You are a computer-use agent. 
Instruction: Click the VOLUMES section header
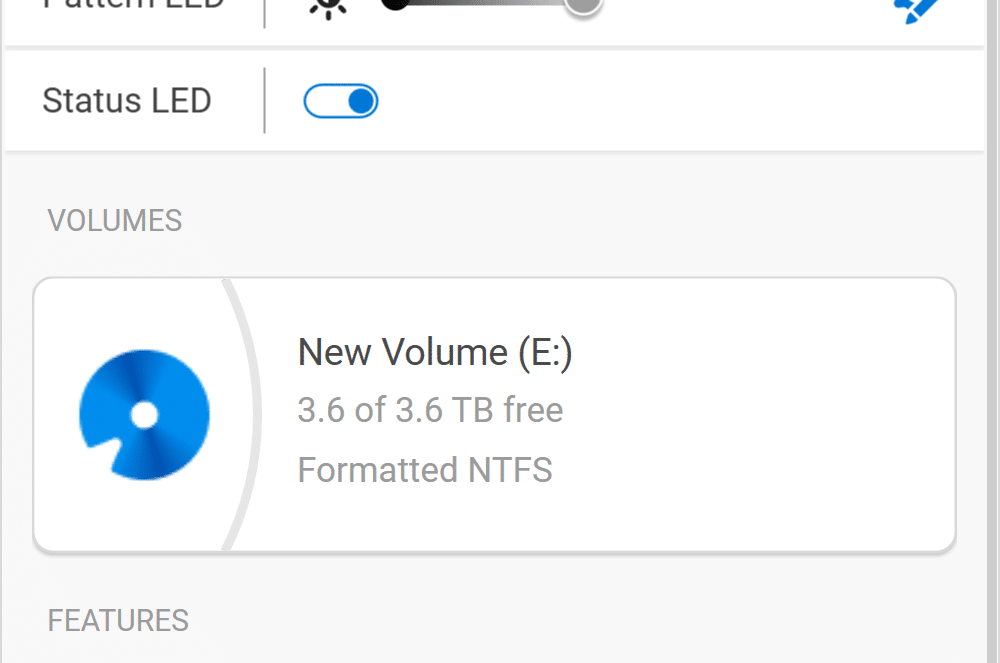point(115,221)
